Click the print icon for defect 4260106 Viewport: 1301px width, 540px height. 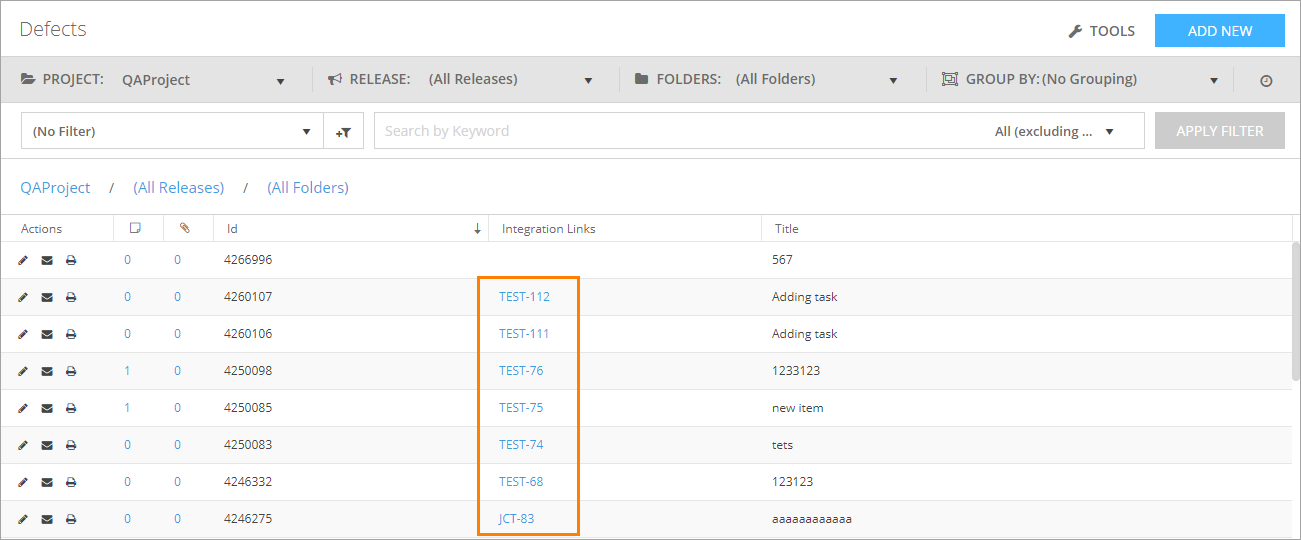pos(71,334)
